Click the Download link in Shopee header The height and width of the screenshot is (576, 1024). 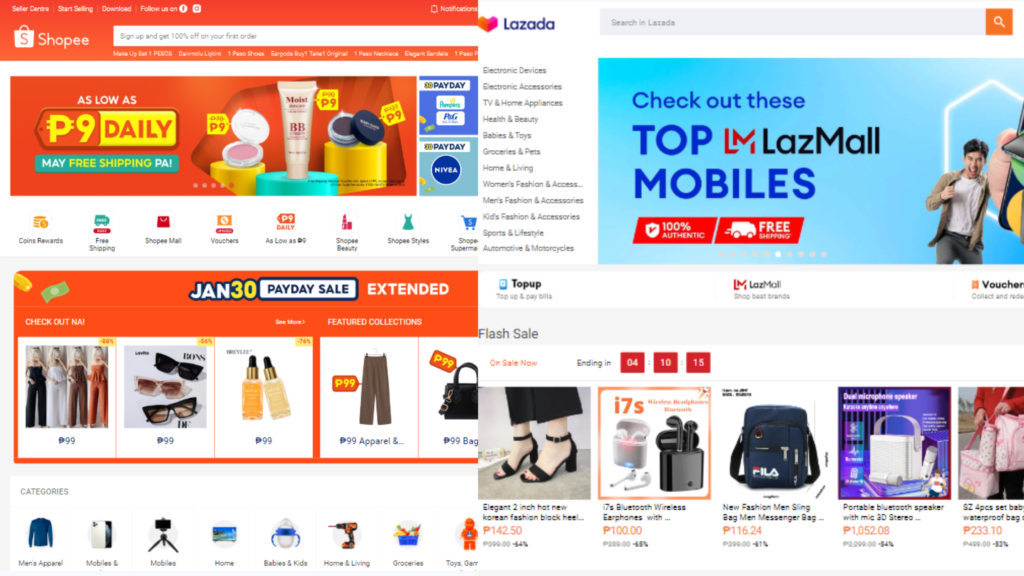click(116, 8)
